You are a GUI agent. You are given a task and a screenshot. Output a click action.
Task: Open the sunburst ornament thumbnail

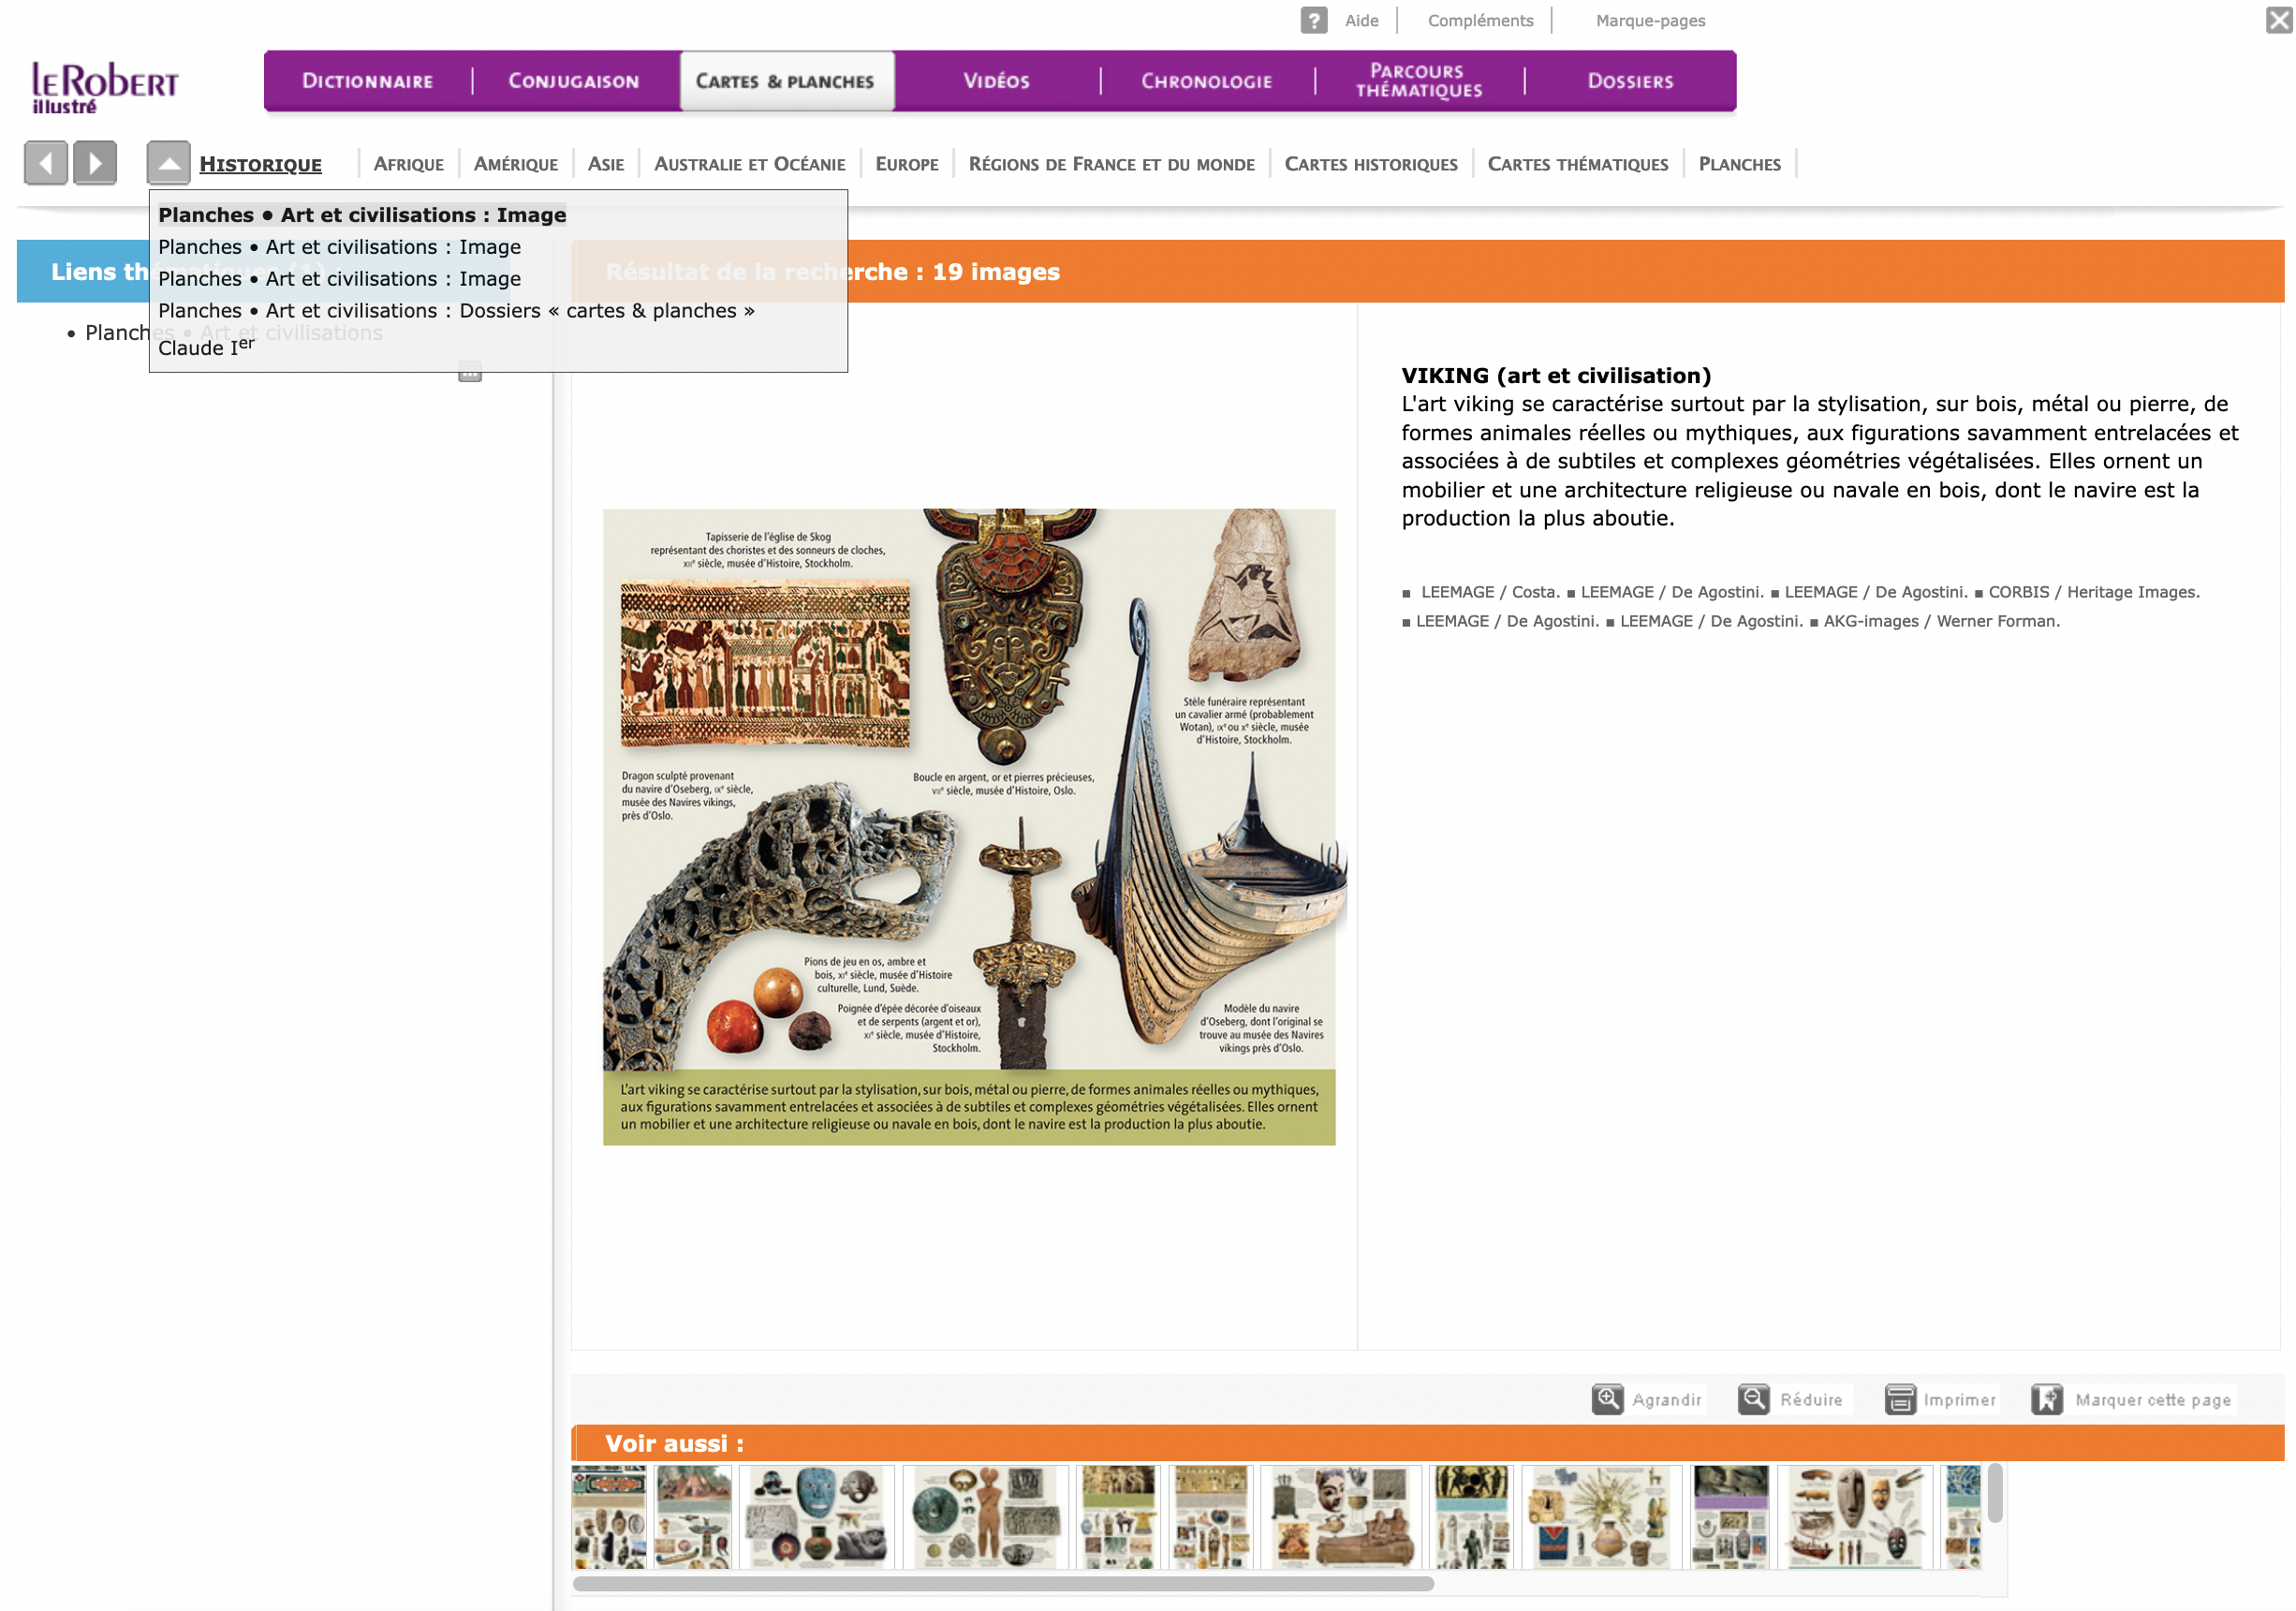[1602, 1517]
